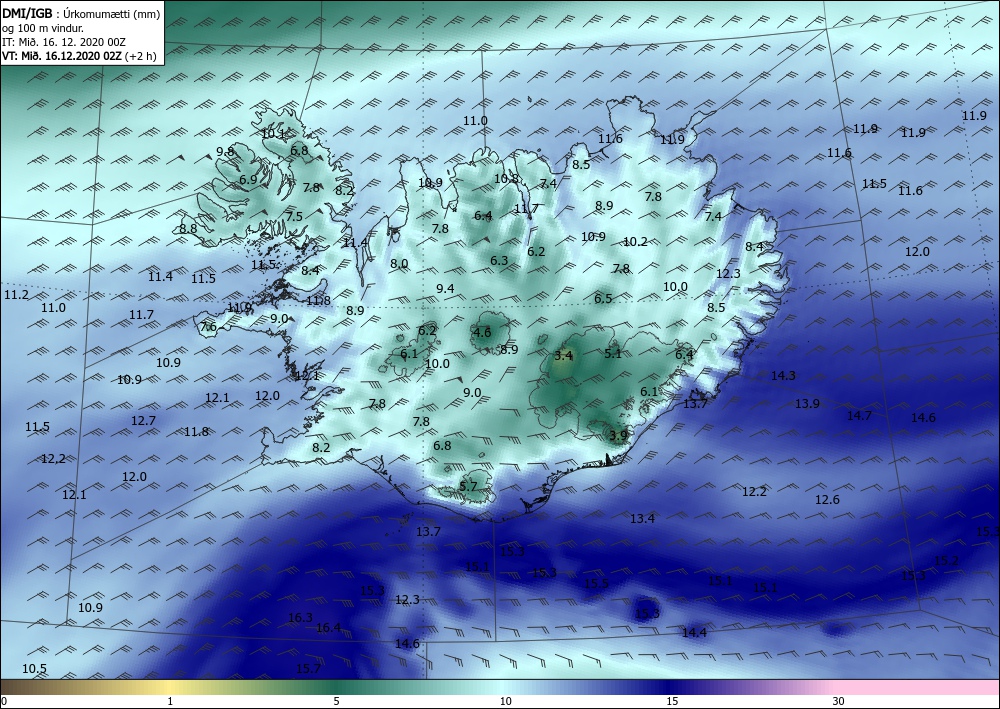1000x709 pixels.
Task: Select the 'VT: Mið. 16.12.2020 02Z (+2 h)' line
Action: click(79, 55)
